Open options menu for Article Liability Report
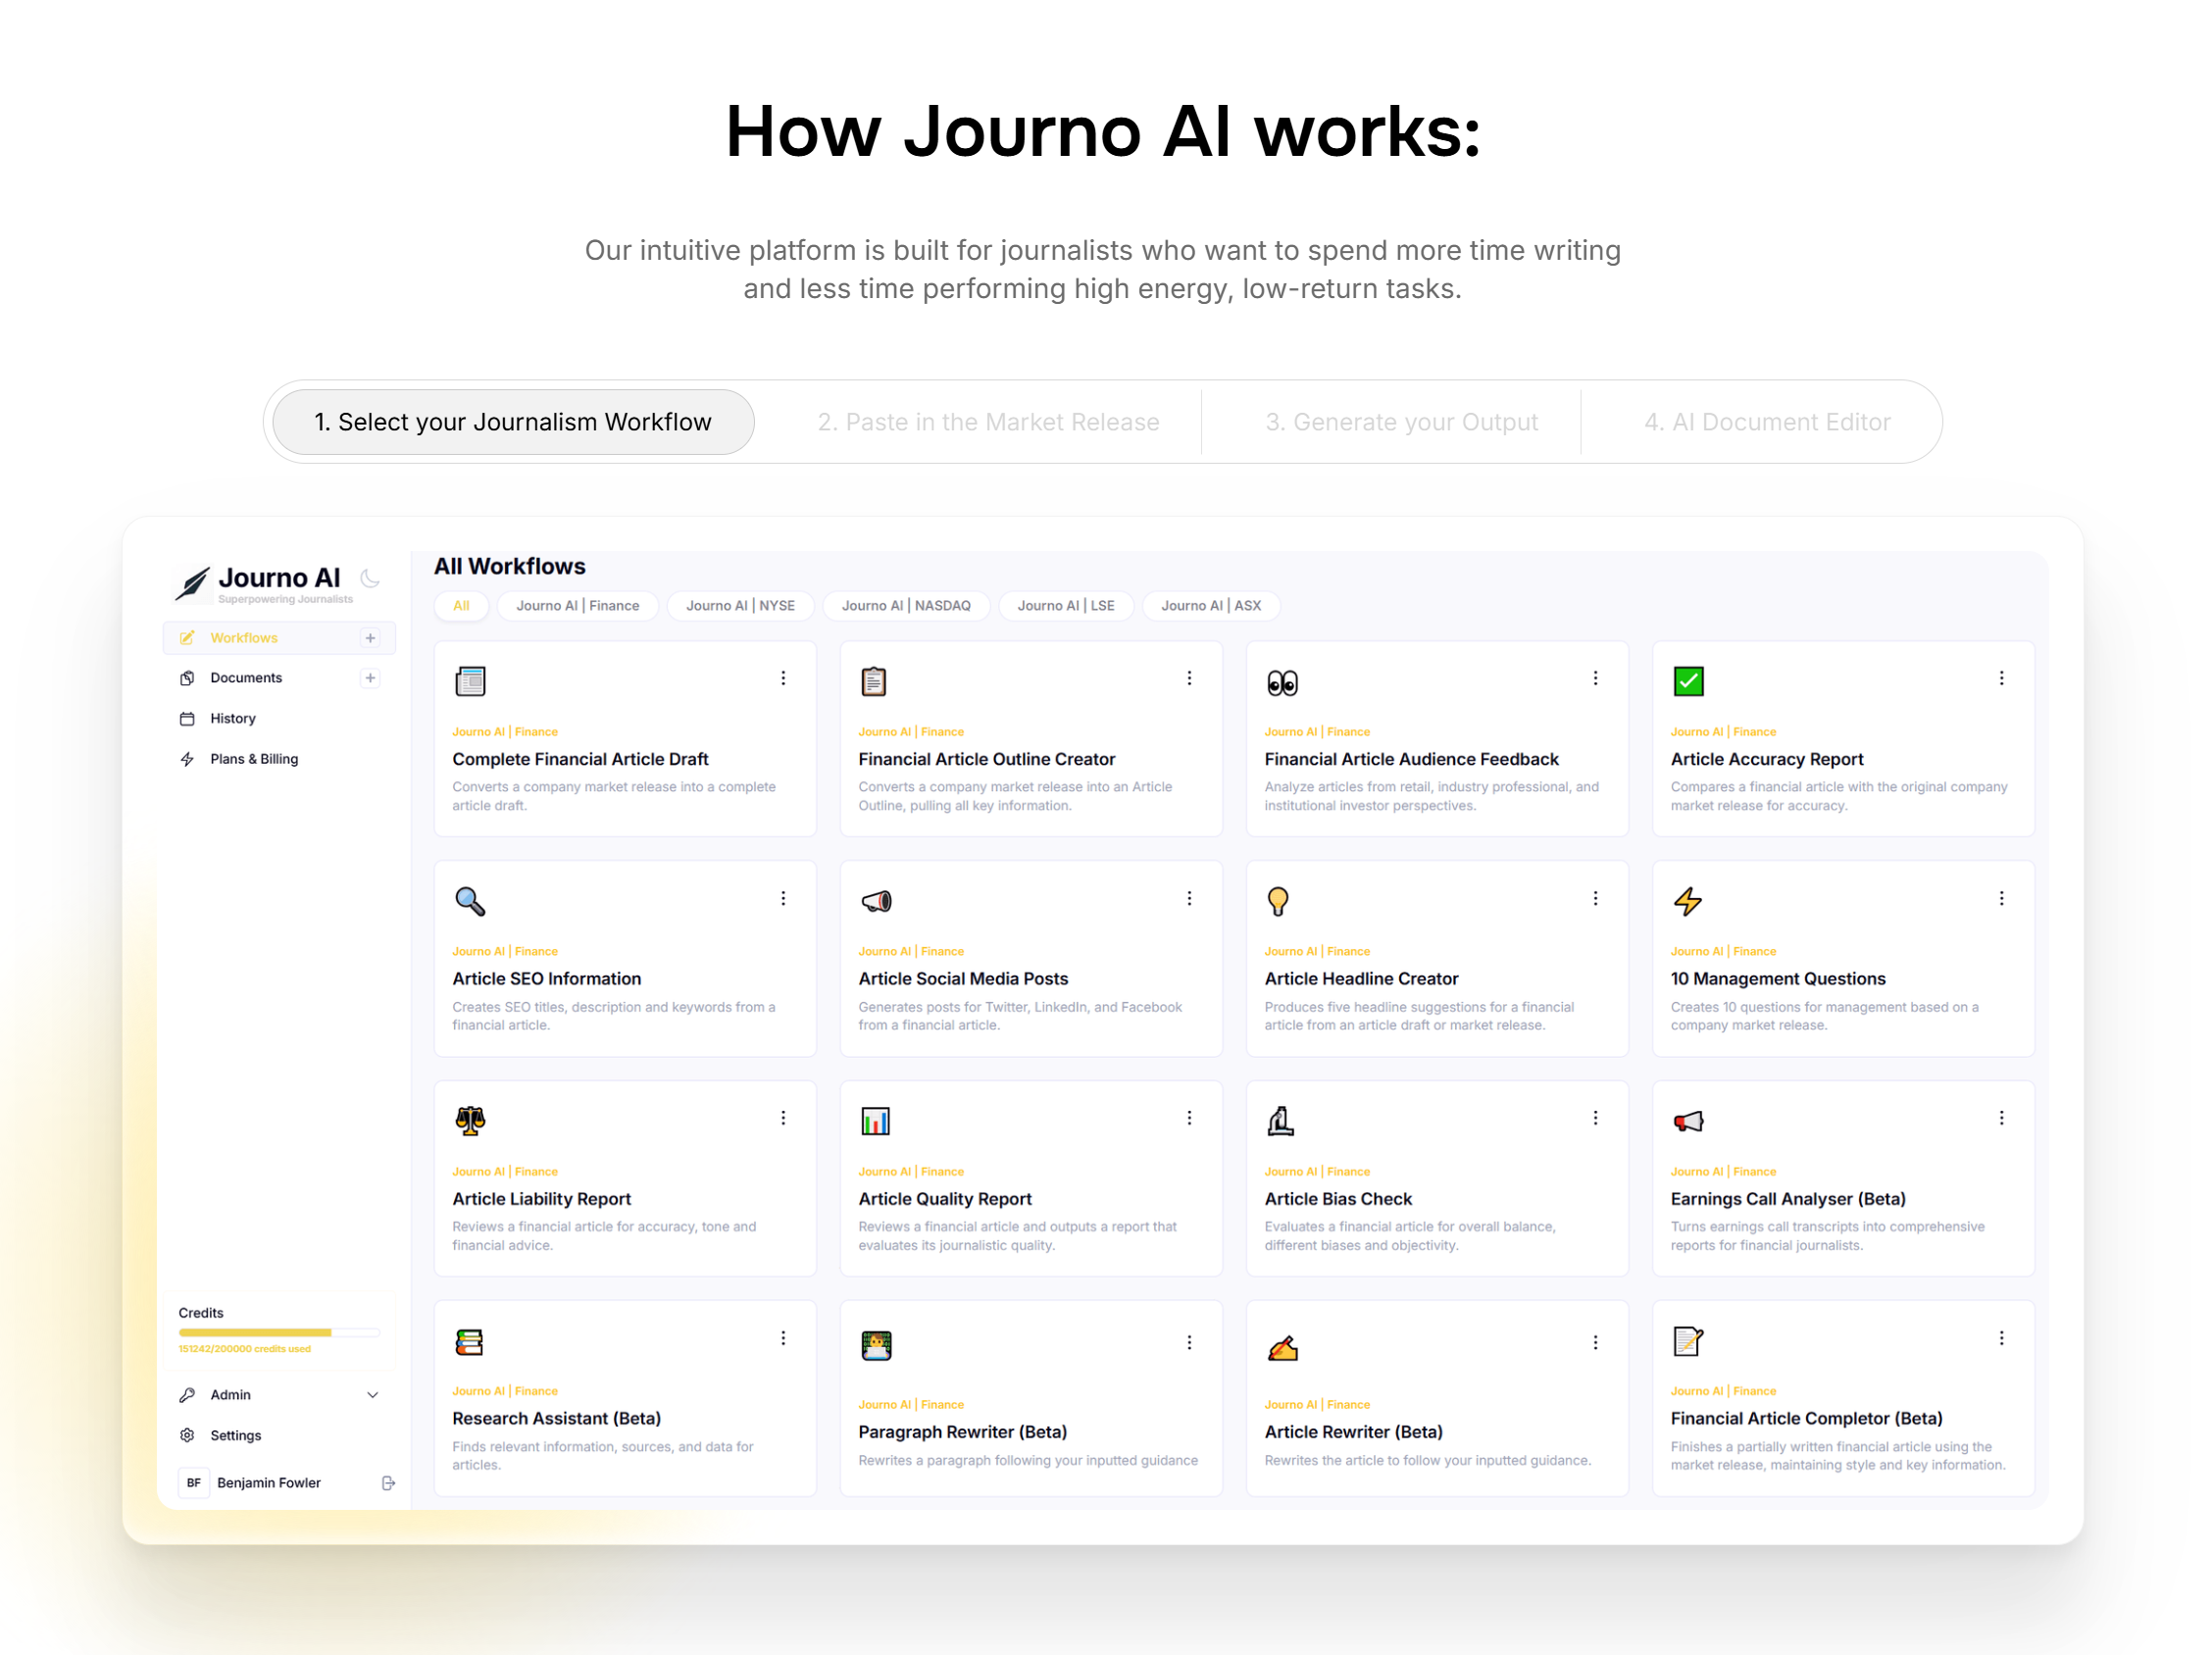The image size is (2212, 1655). click(783, 1119)
